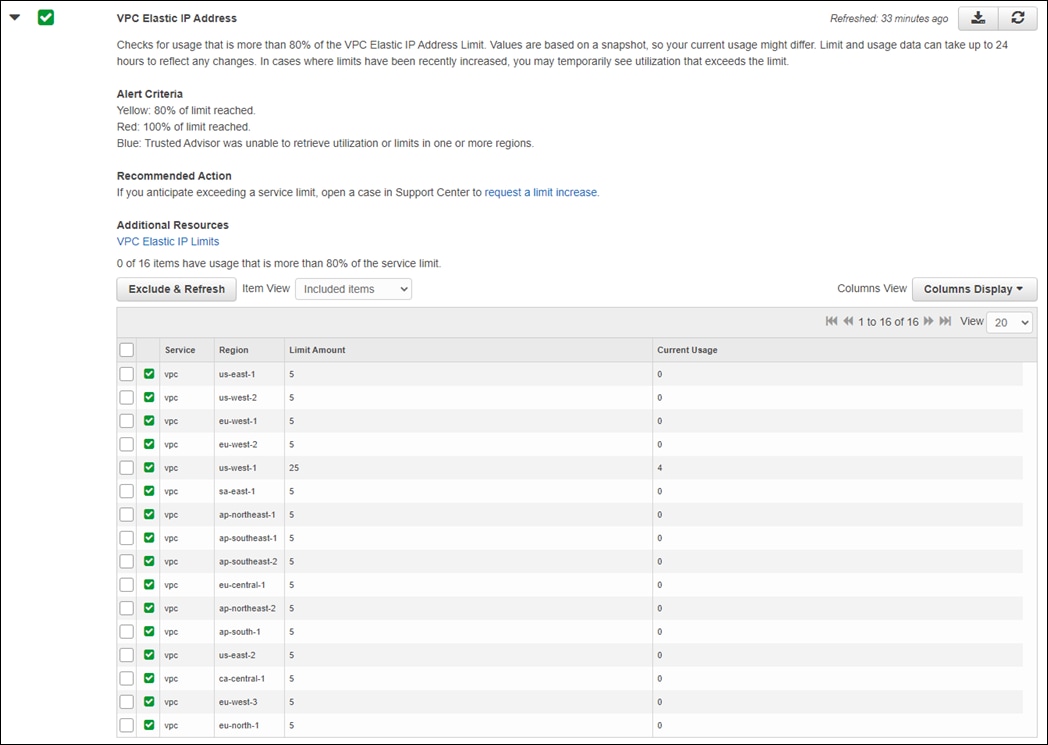Open the View rows-per-page dropdown
This screenshot has height=745, width=1048.
coord(1010,322)
